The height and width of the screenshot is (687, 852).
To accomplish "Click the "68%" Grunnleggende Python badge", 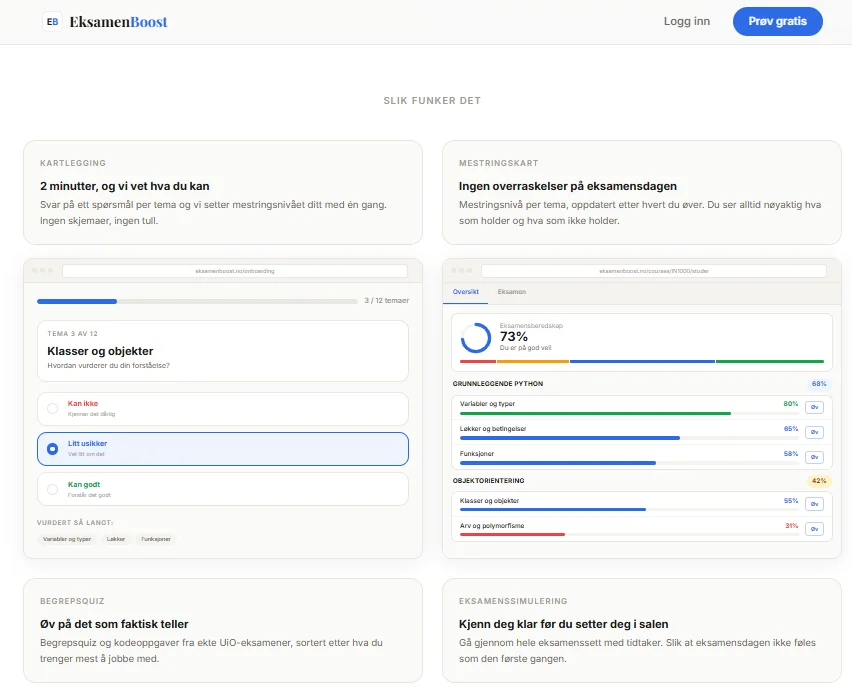I will 819,384.
